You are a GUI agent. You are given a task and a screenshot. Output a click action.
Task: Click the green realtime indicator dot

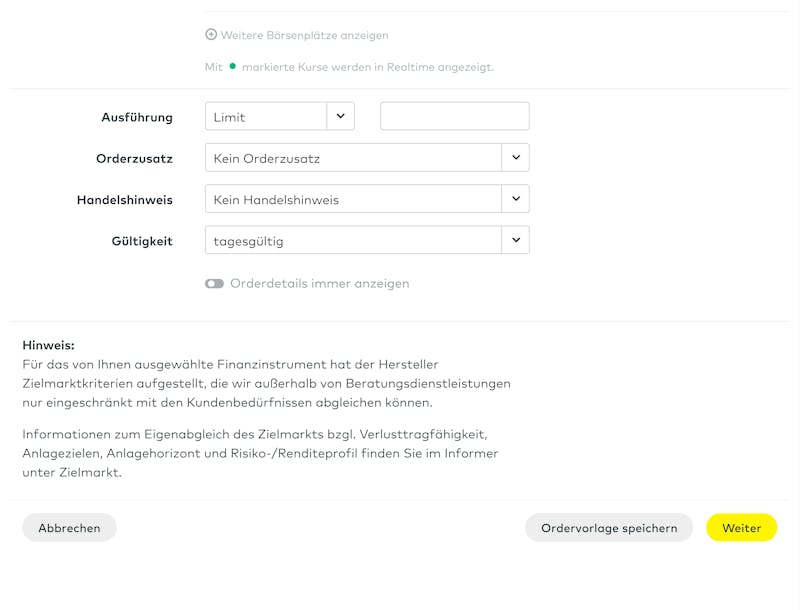[233, 66]
